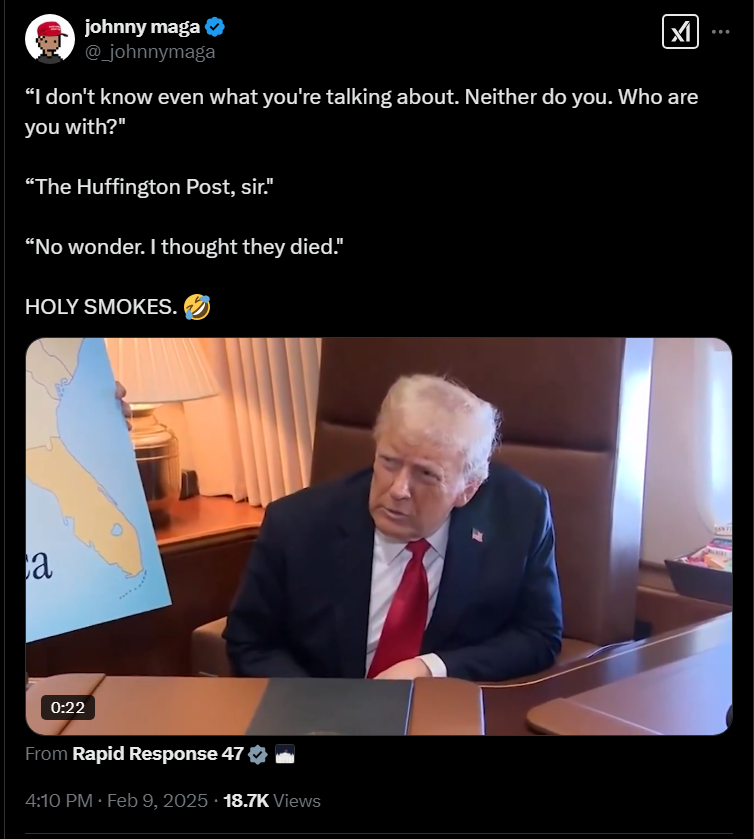Open the johnny maga display name link
754x839 pixels.
coord(142,27)
